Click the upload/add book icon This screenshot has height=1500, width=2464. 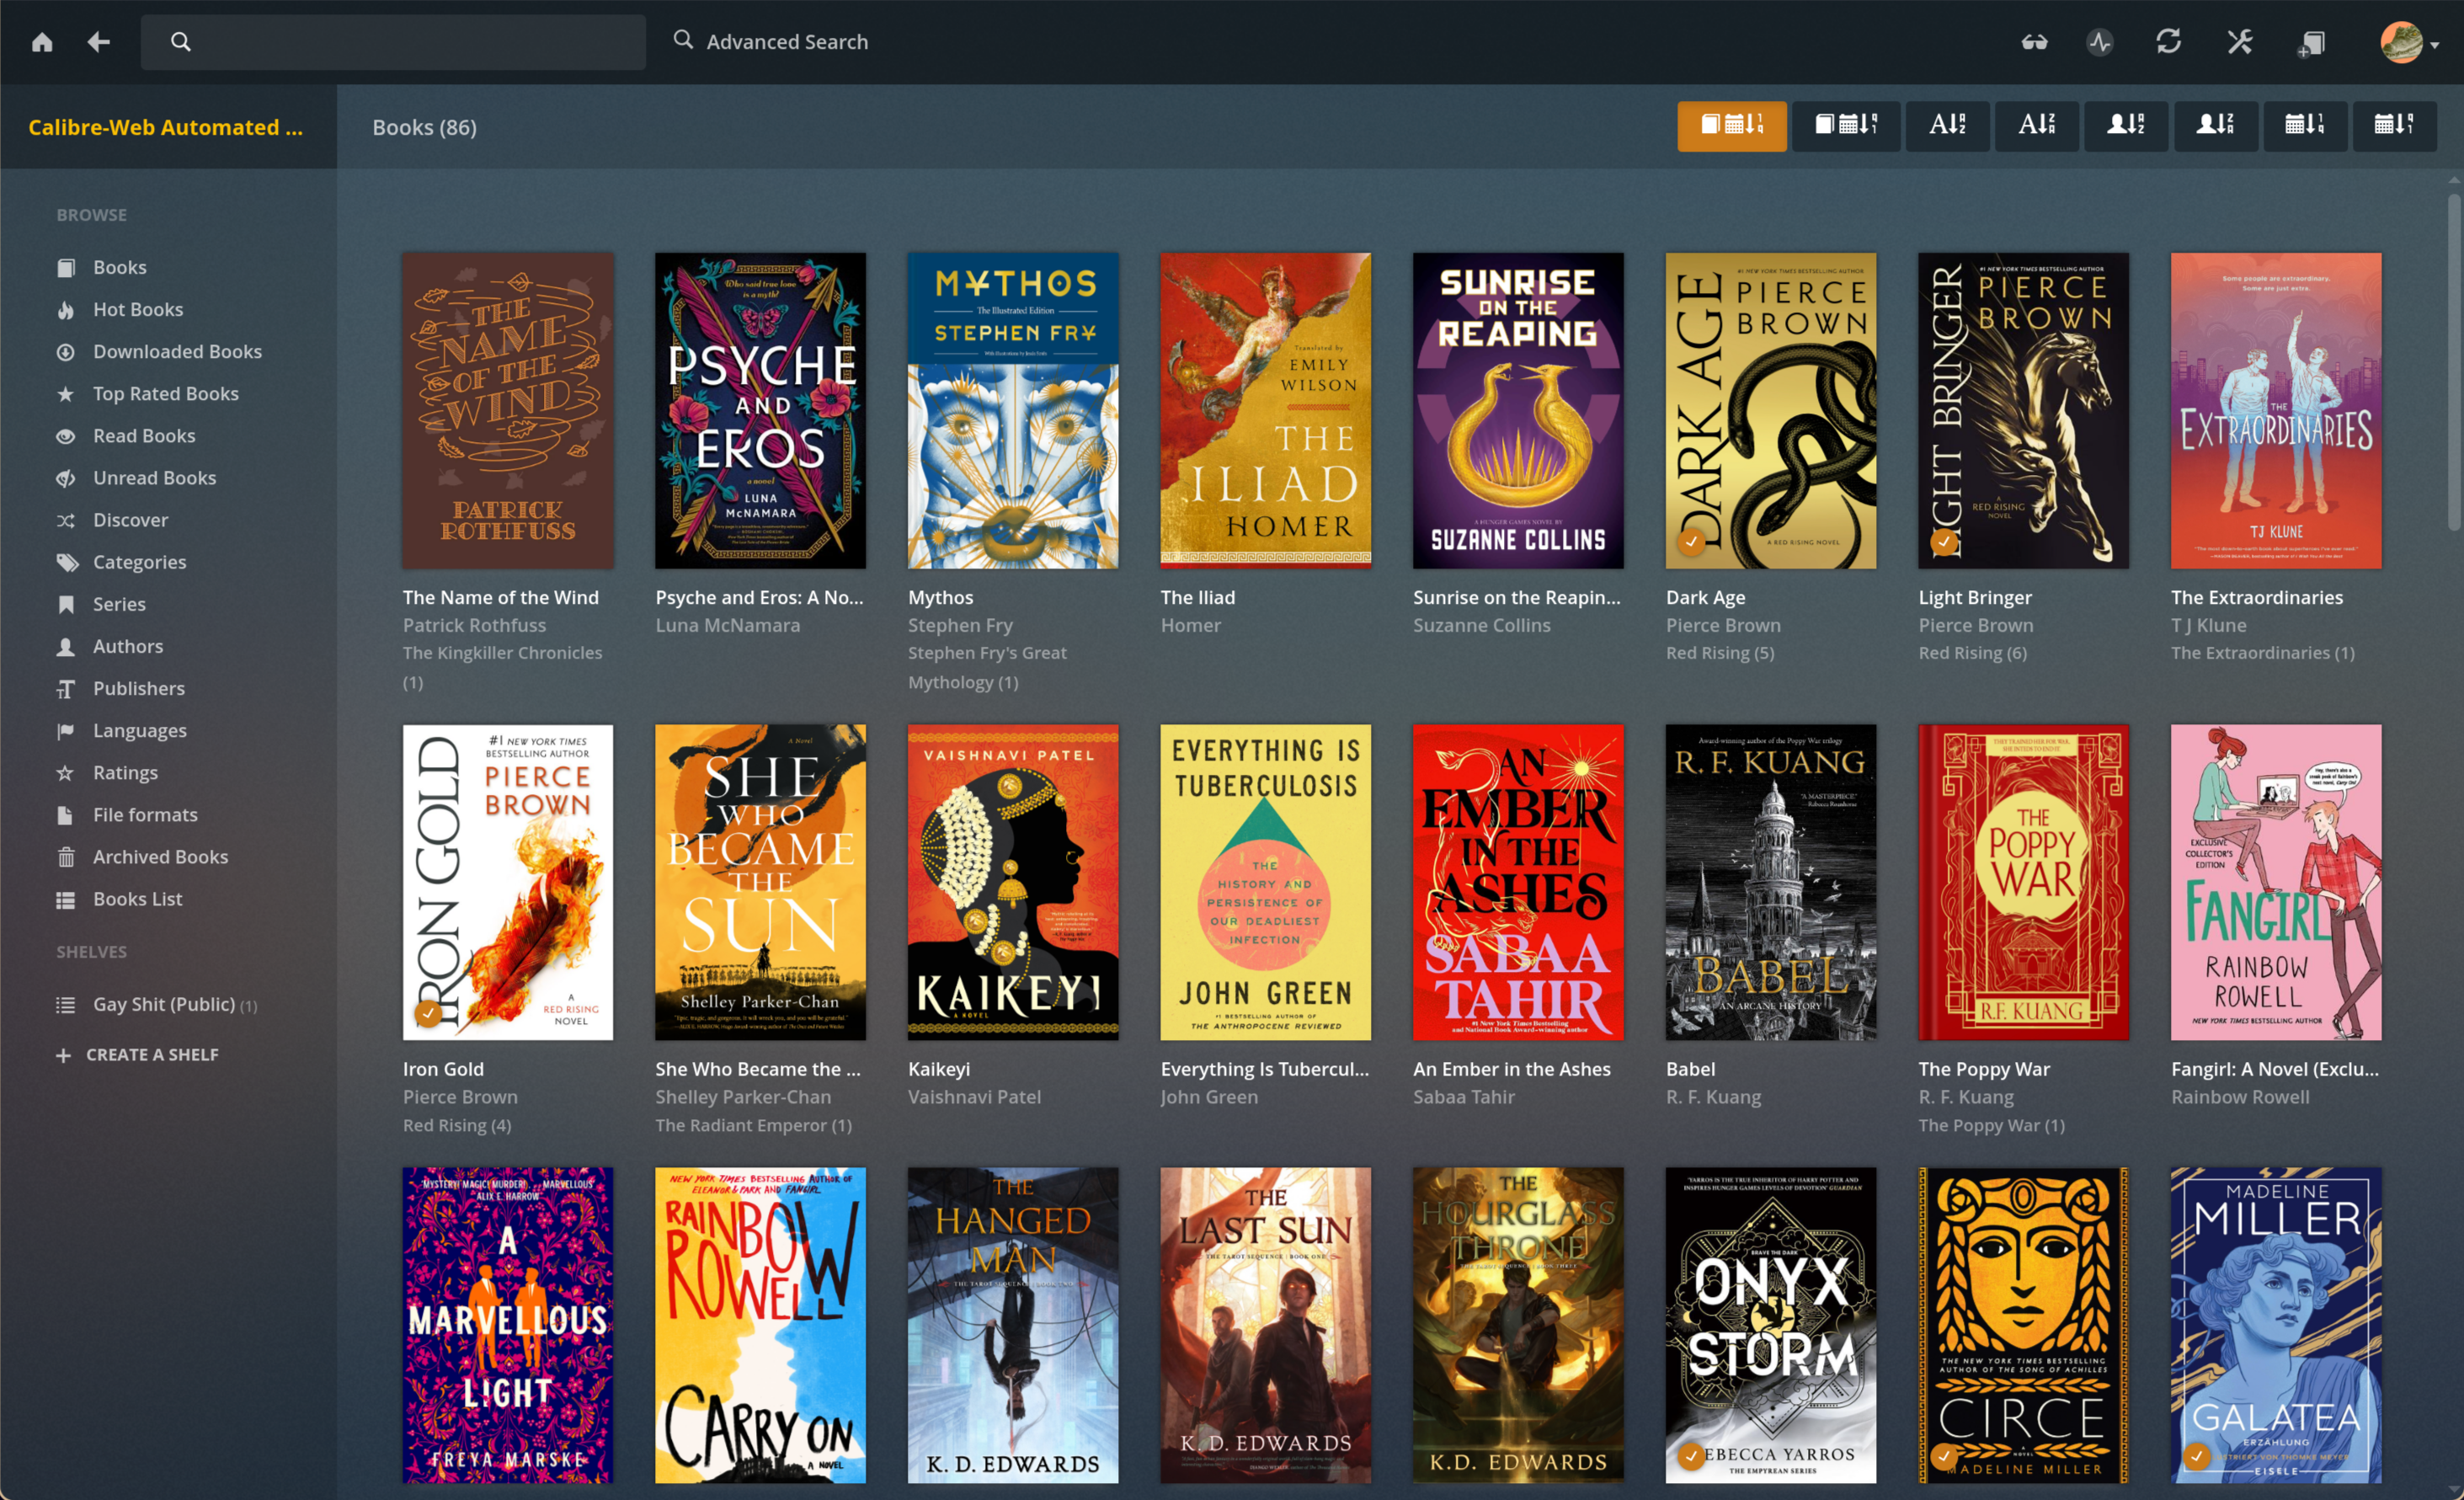[x=2311, y=42]
